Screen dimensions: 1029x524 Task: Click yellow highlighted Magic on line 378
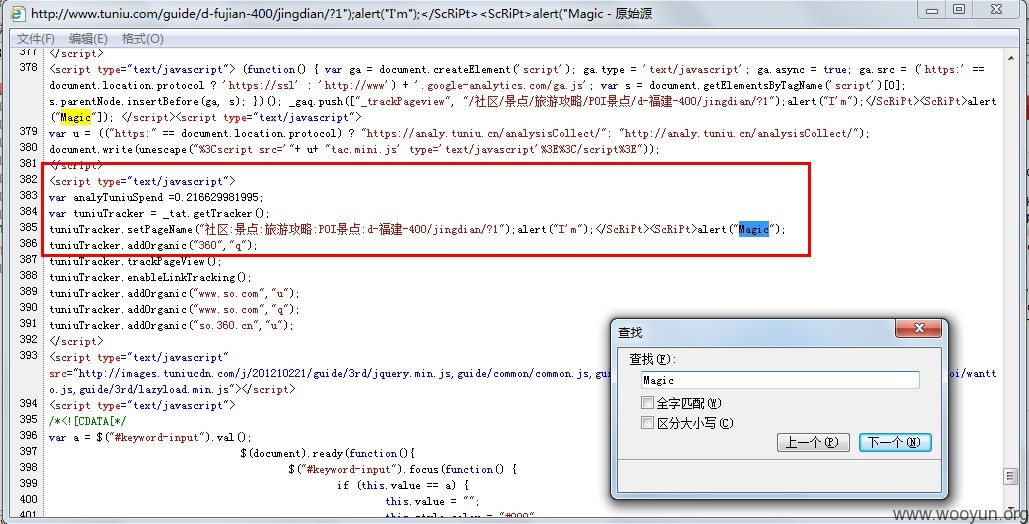75,117
